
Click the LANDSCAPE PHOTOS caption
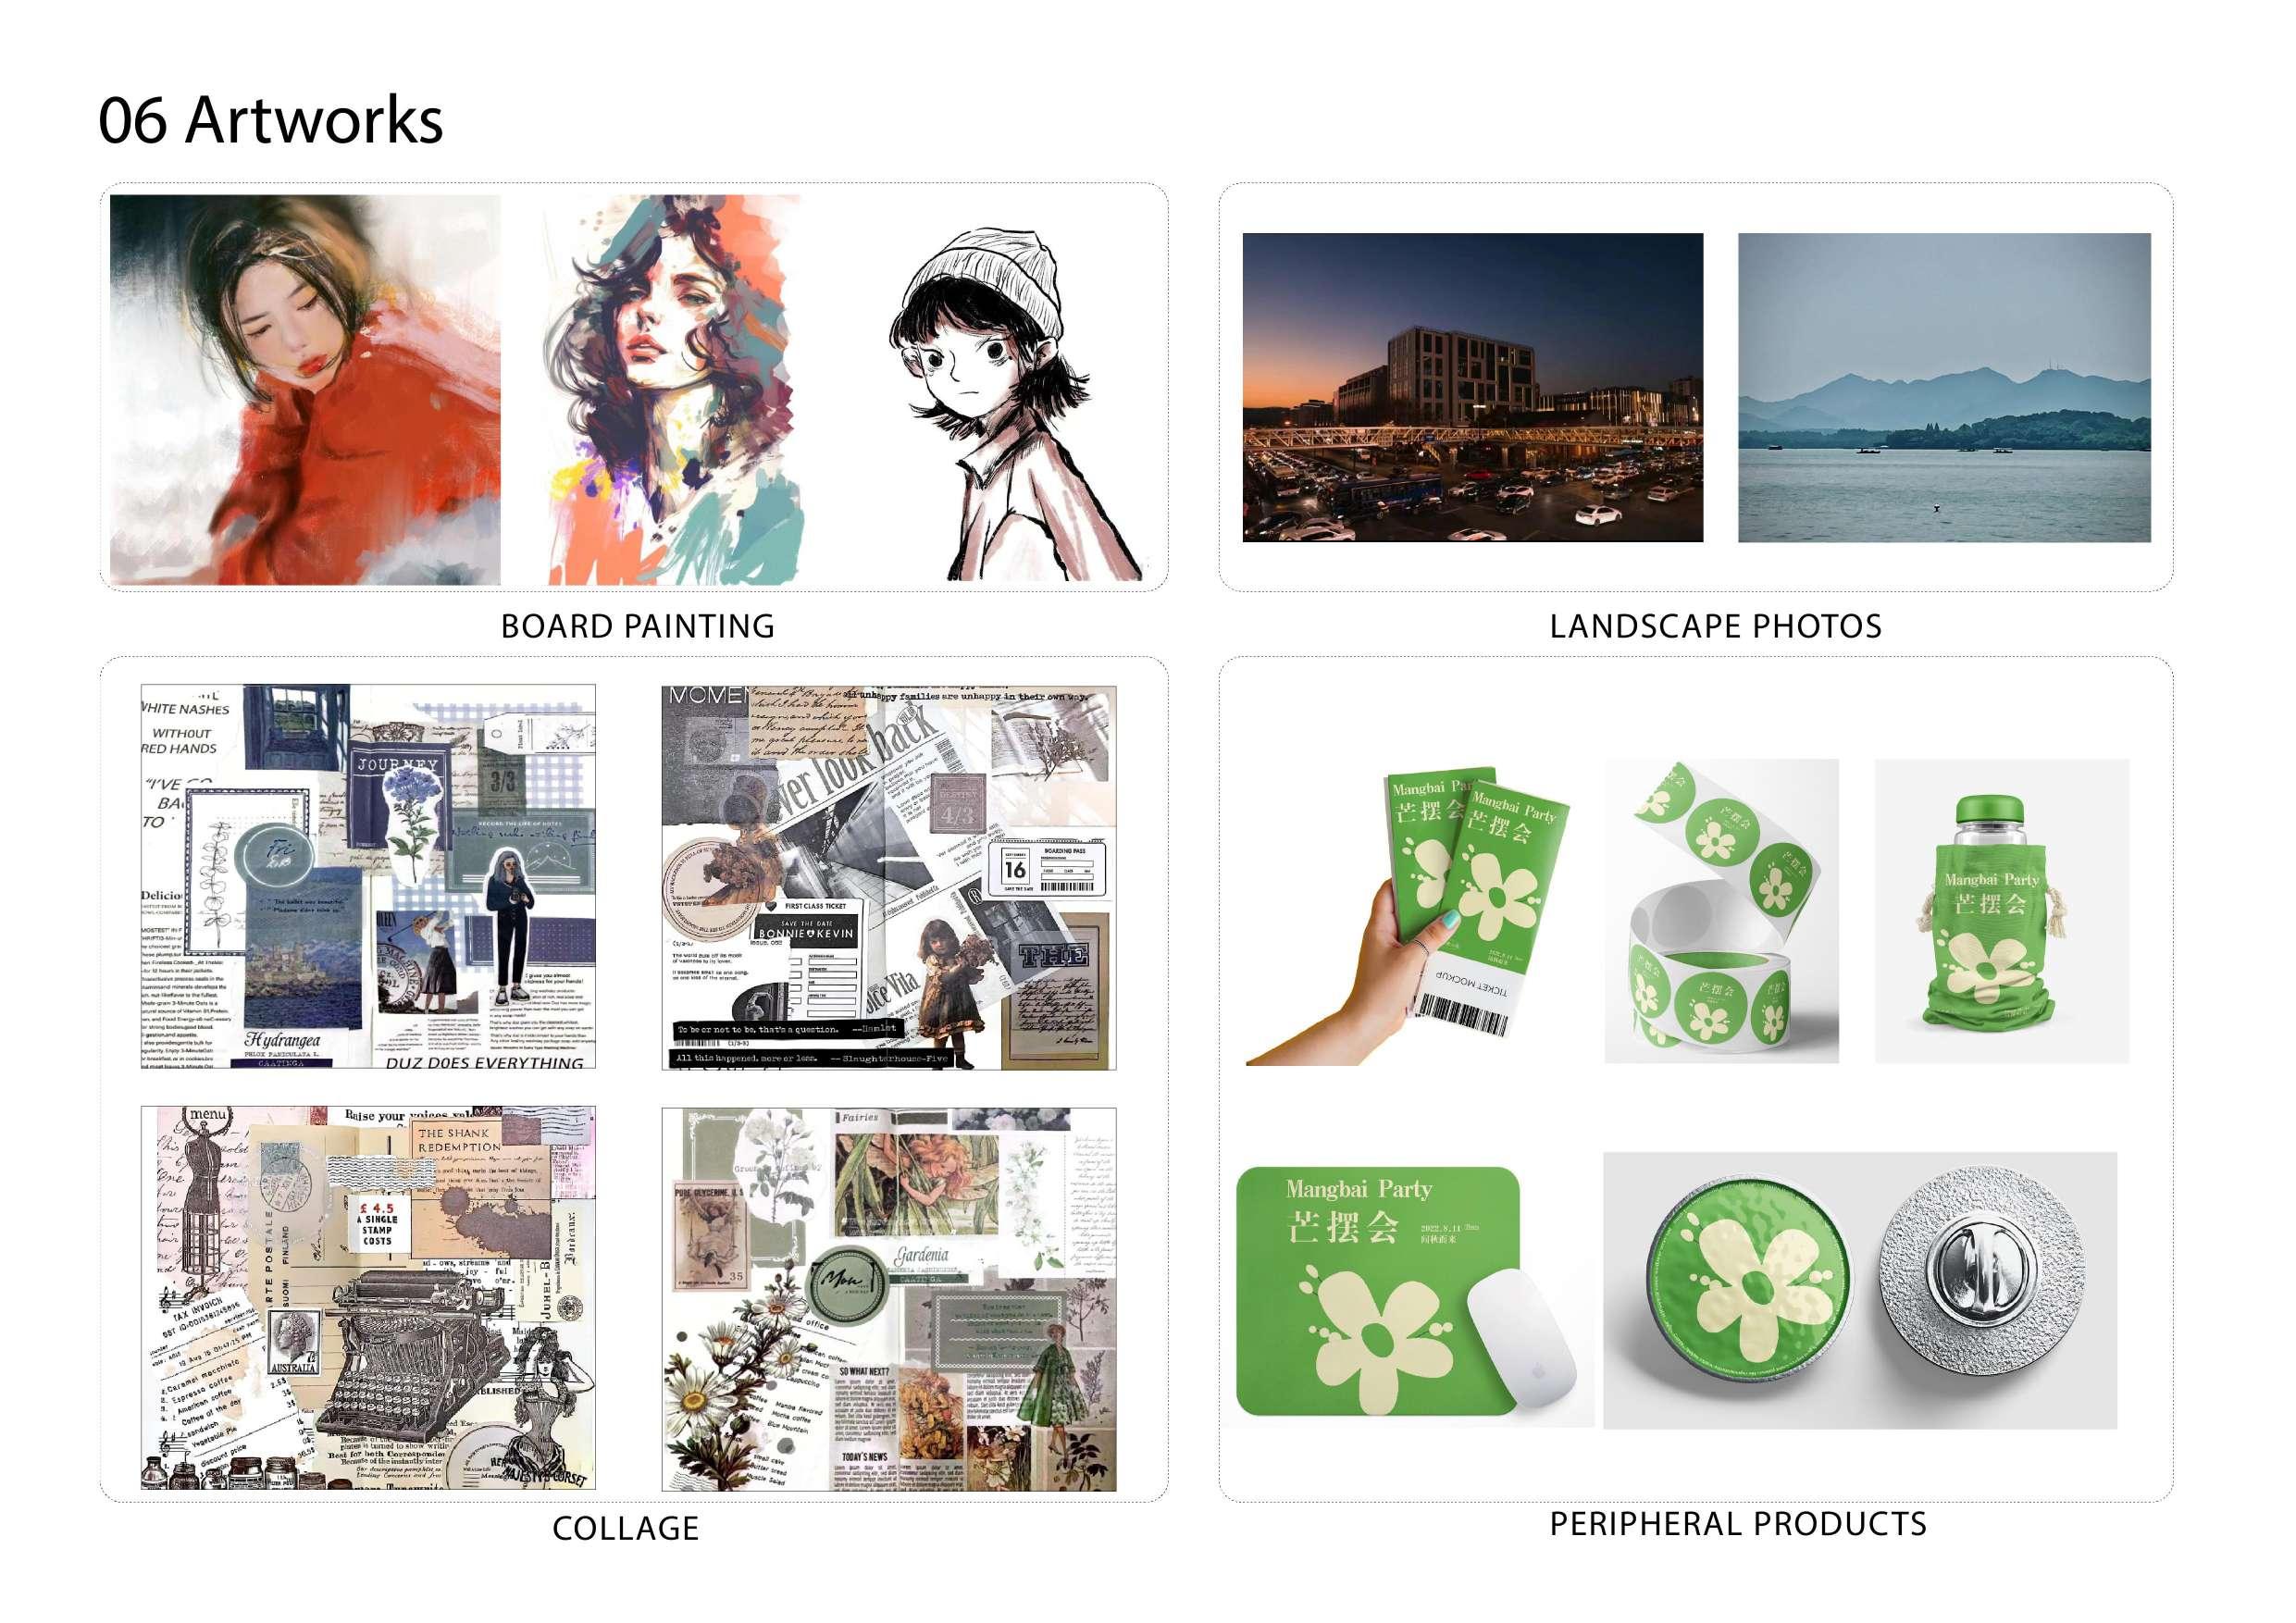click(x=1716, y=626)
